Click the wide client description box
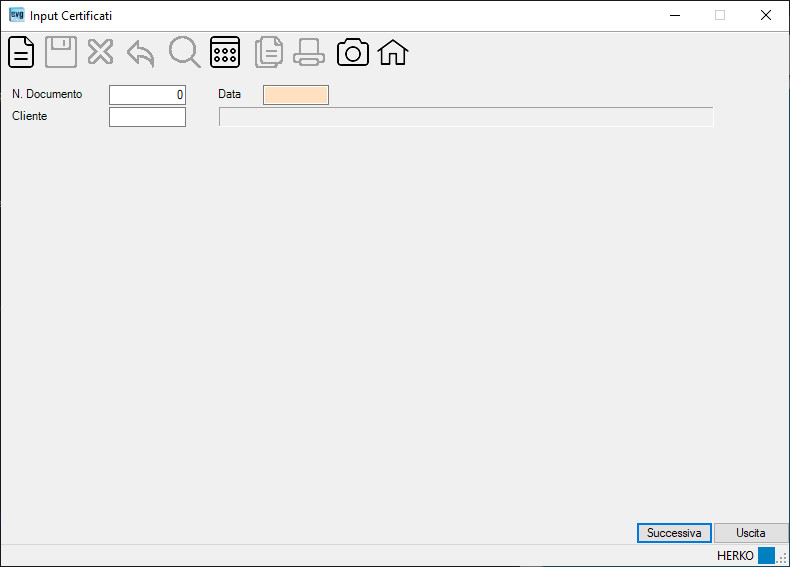 click(466, 117)
